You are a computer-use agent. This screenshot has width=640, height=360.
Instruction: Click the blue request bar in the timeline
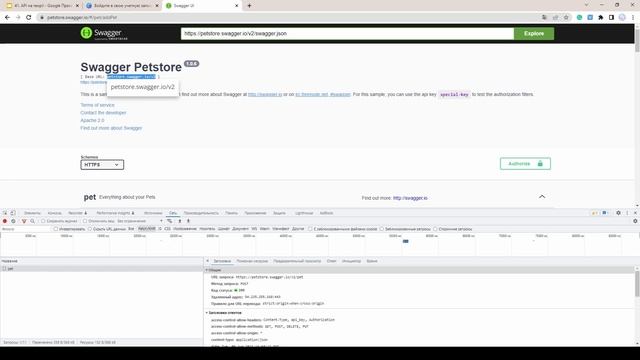(405, 241)
